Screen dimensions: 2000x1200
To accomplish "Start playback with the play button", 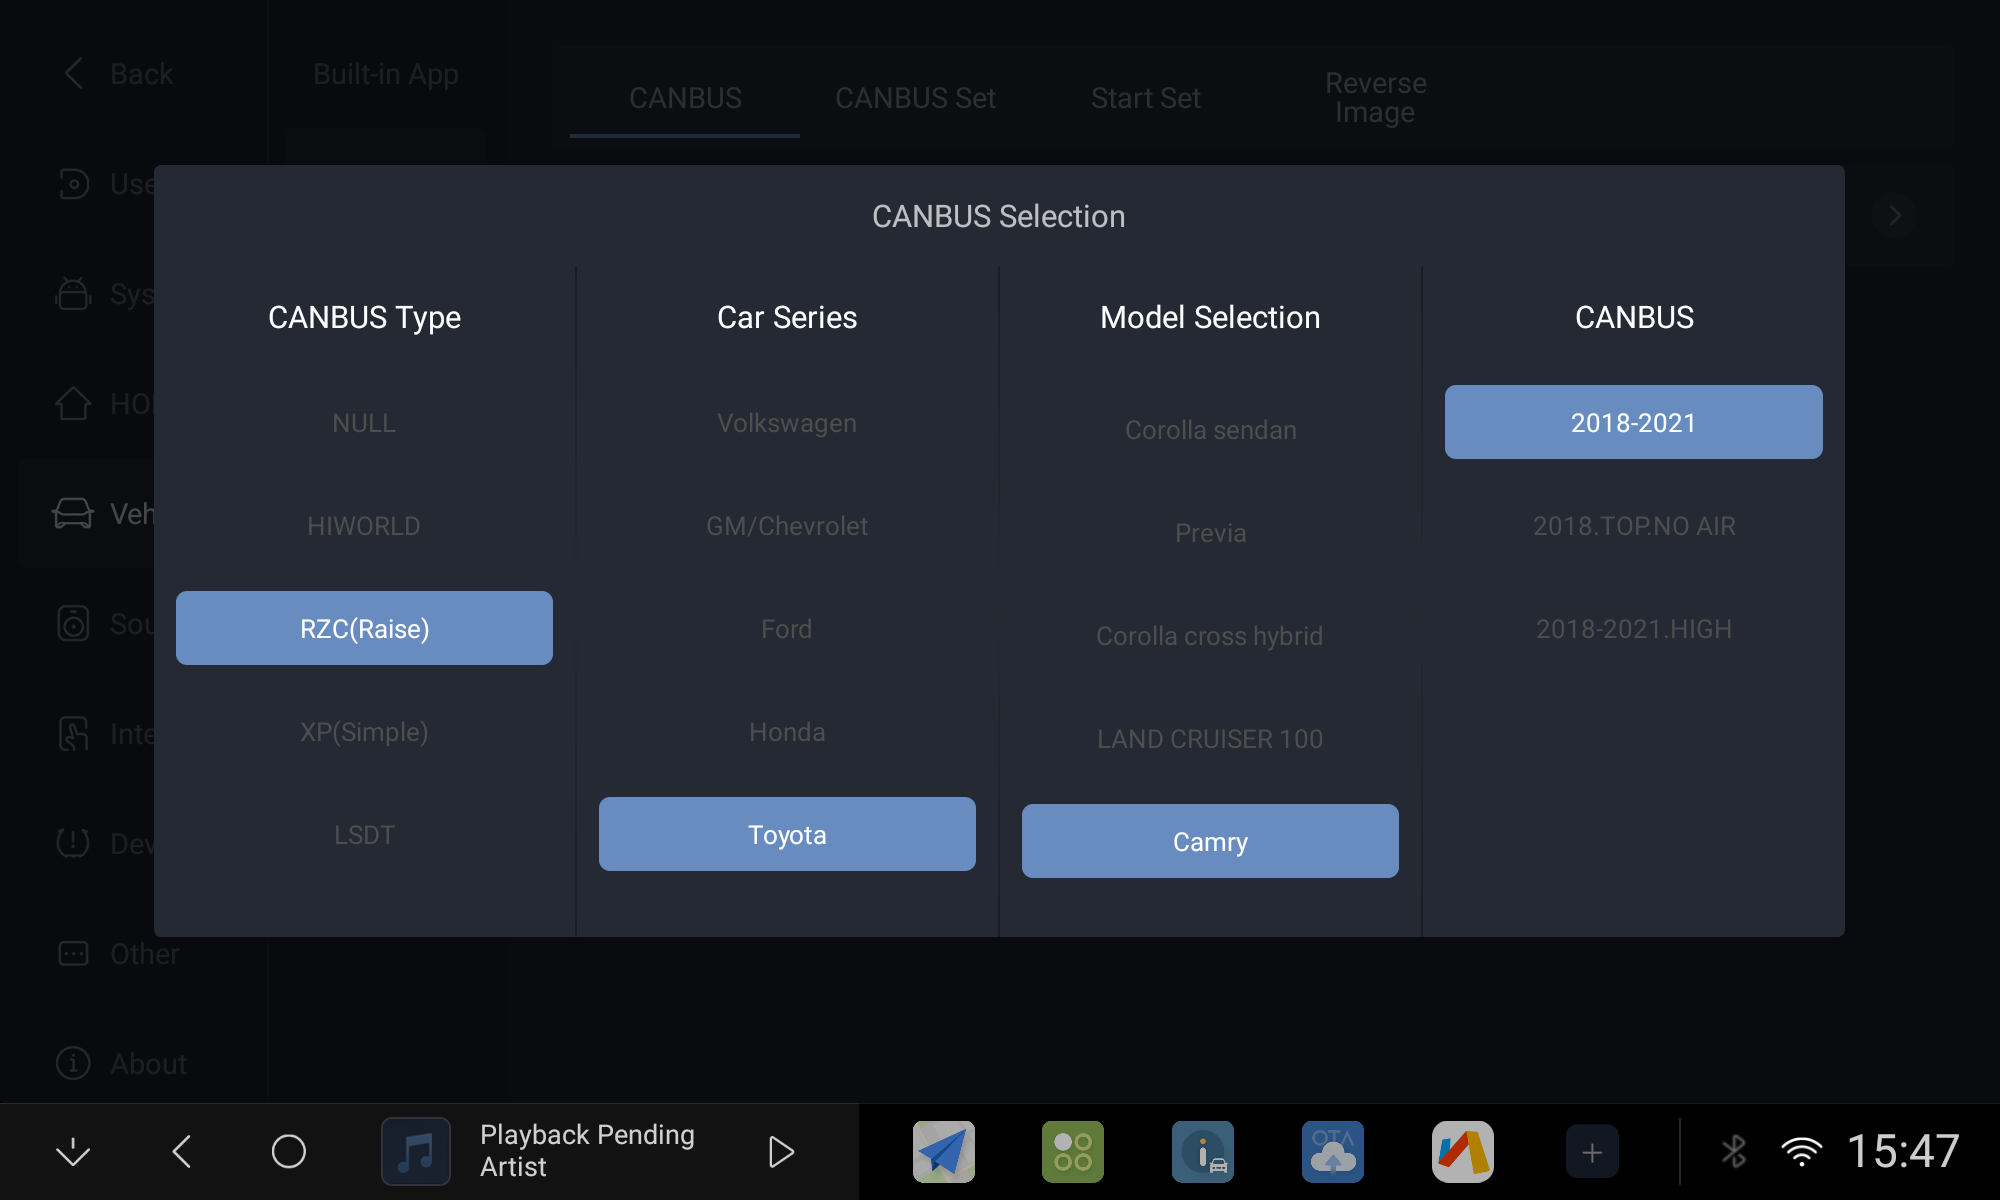I will [x=781, y=1151].
